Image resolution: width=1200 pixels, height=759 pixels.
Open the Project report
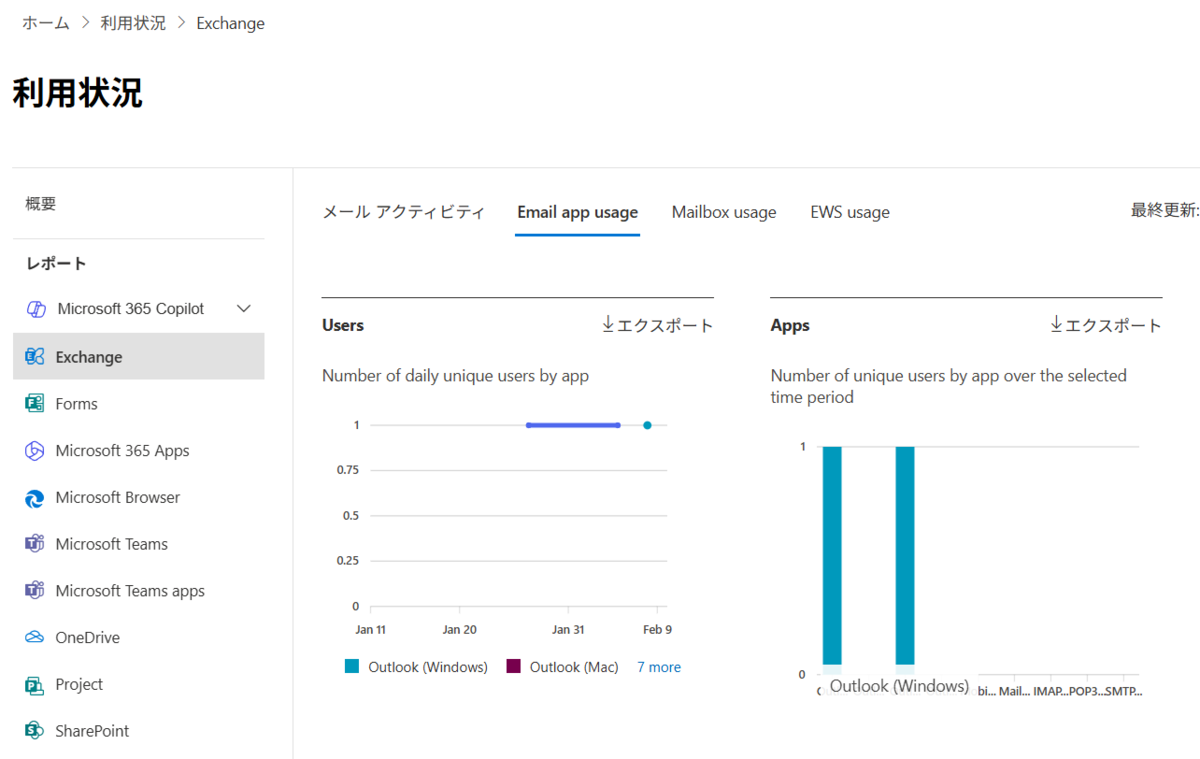[79, 685]
